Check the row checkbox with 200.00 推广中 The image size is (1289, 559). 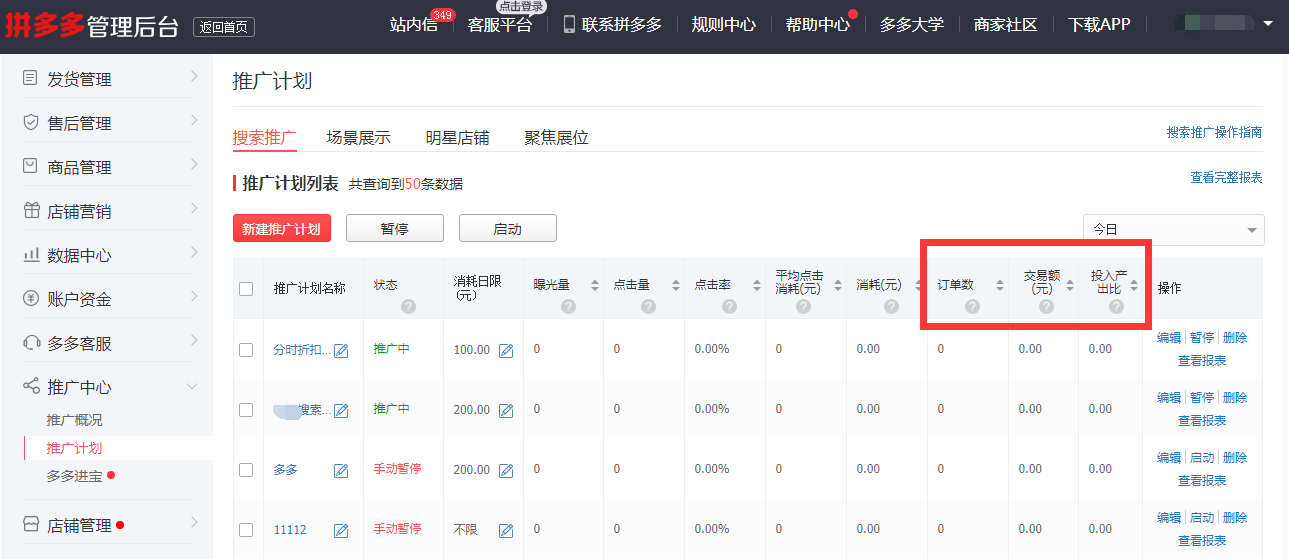coord(246,409)
